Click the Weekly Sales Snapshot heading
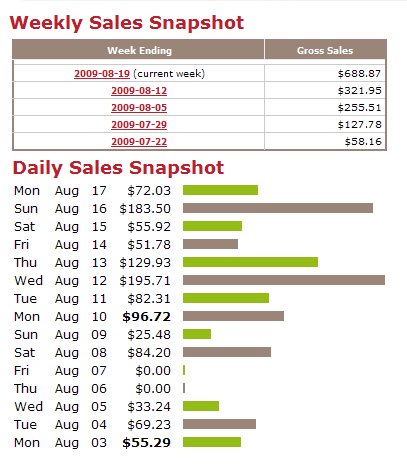This screenshot has height=474, width=407. [127, 23]
